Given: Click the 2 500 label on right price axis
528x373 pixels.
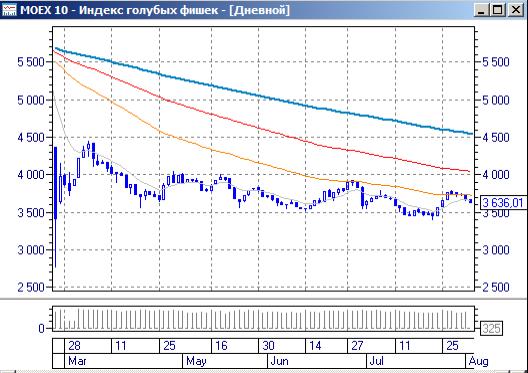Looking at the screenshot, I should tap(496, 287).
